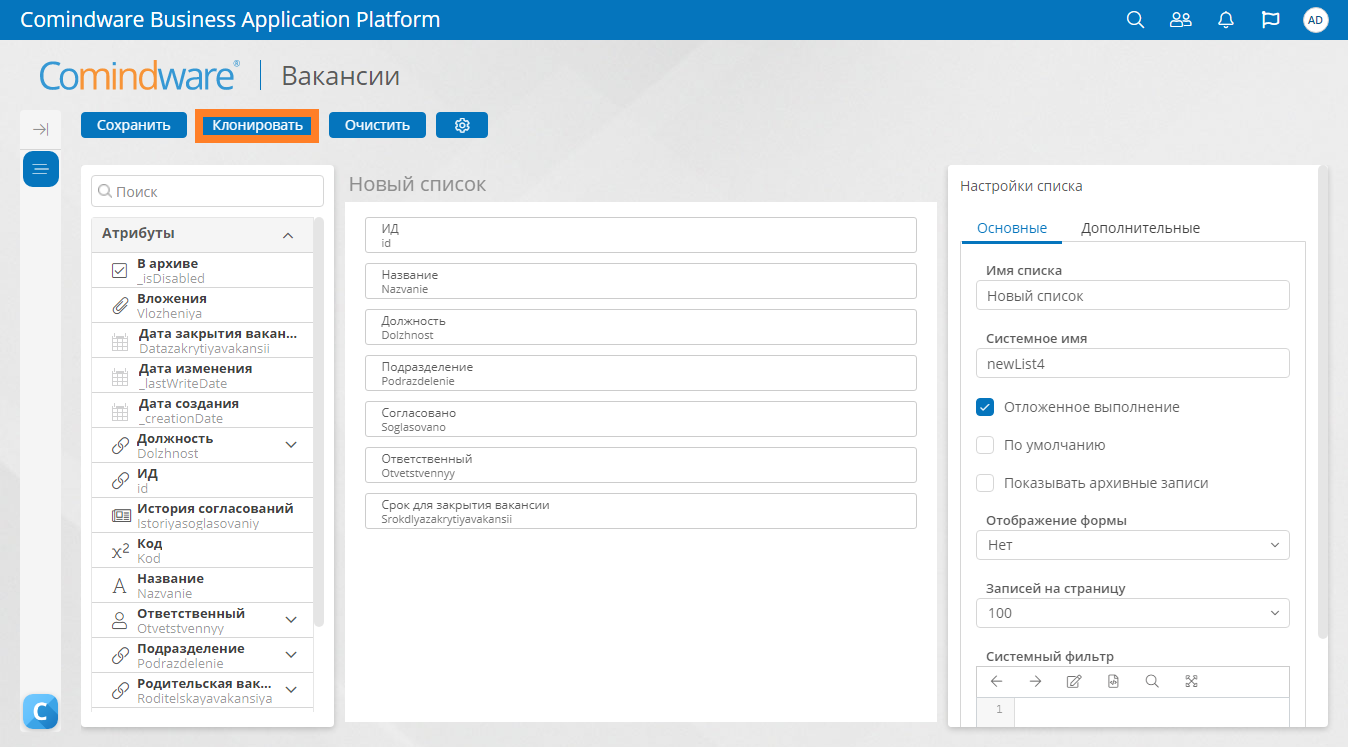
Task: Click the flag icon in header
Action: [1271, 20]
